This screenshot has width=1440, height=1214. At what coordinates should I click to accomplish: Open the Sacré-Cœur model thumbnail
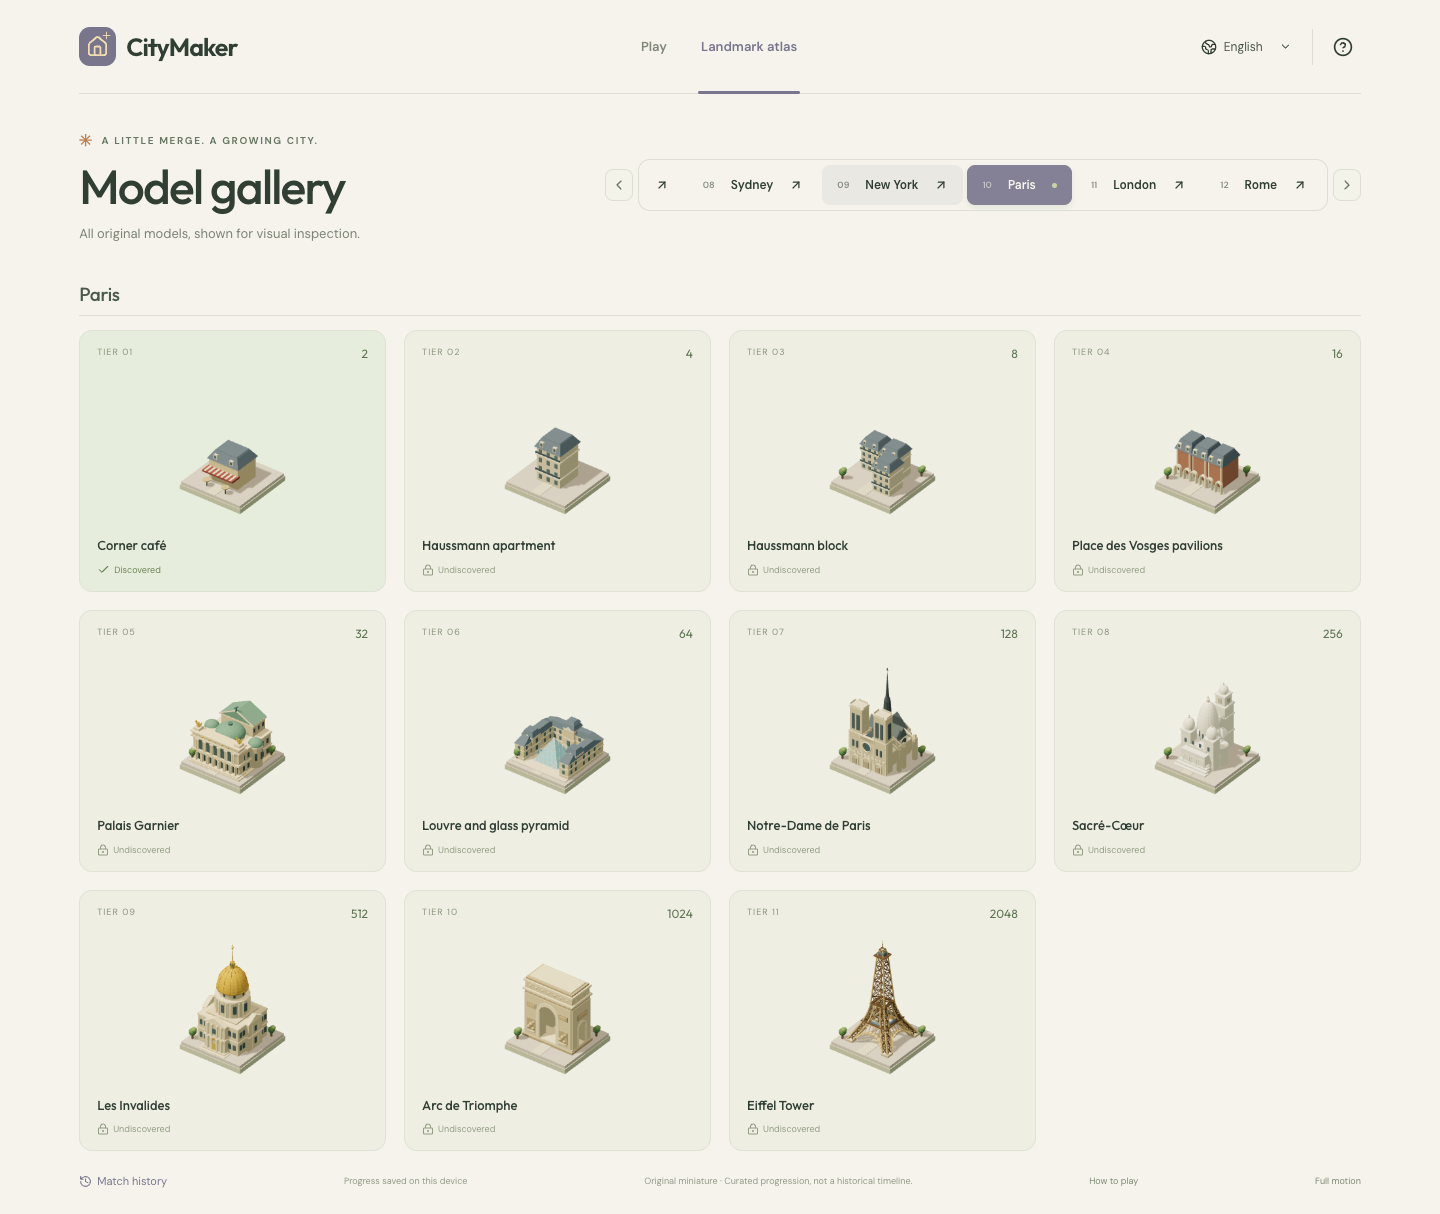[1208, 738]
